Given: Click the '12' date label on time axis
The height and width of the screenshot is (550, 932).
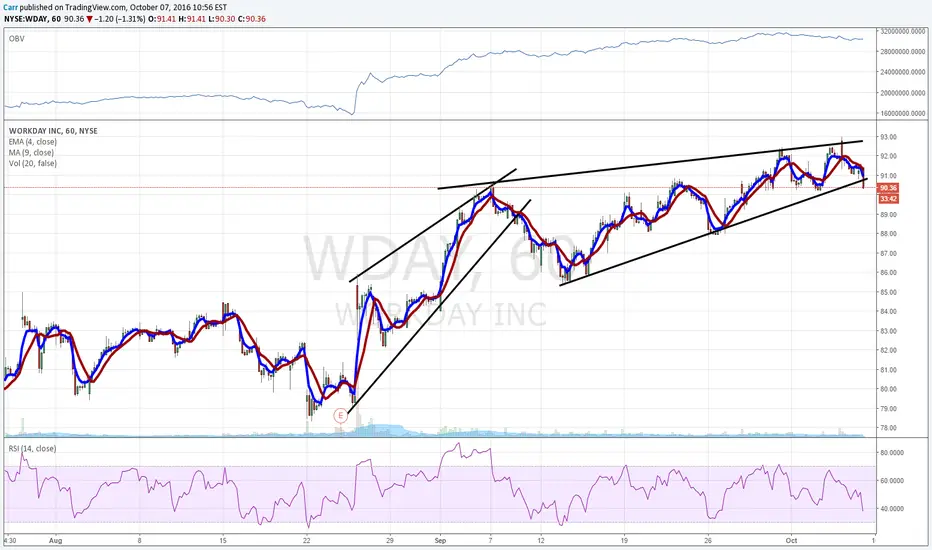Looking at the screenshot, I should tap(541, 540).
